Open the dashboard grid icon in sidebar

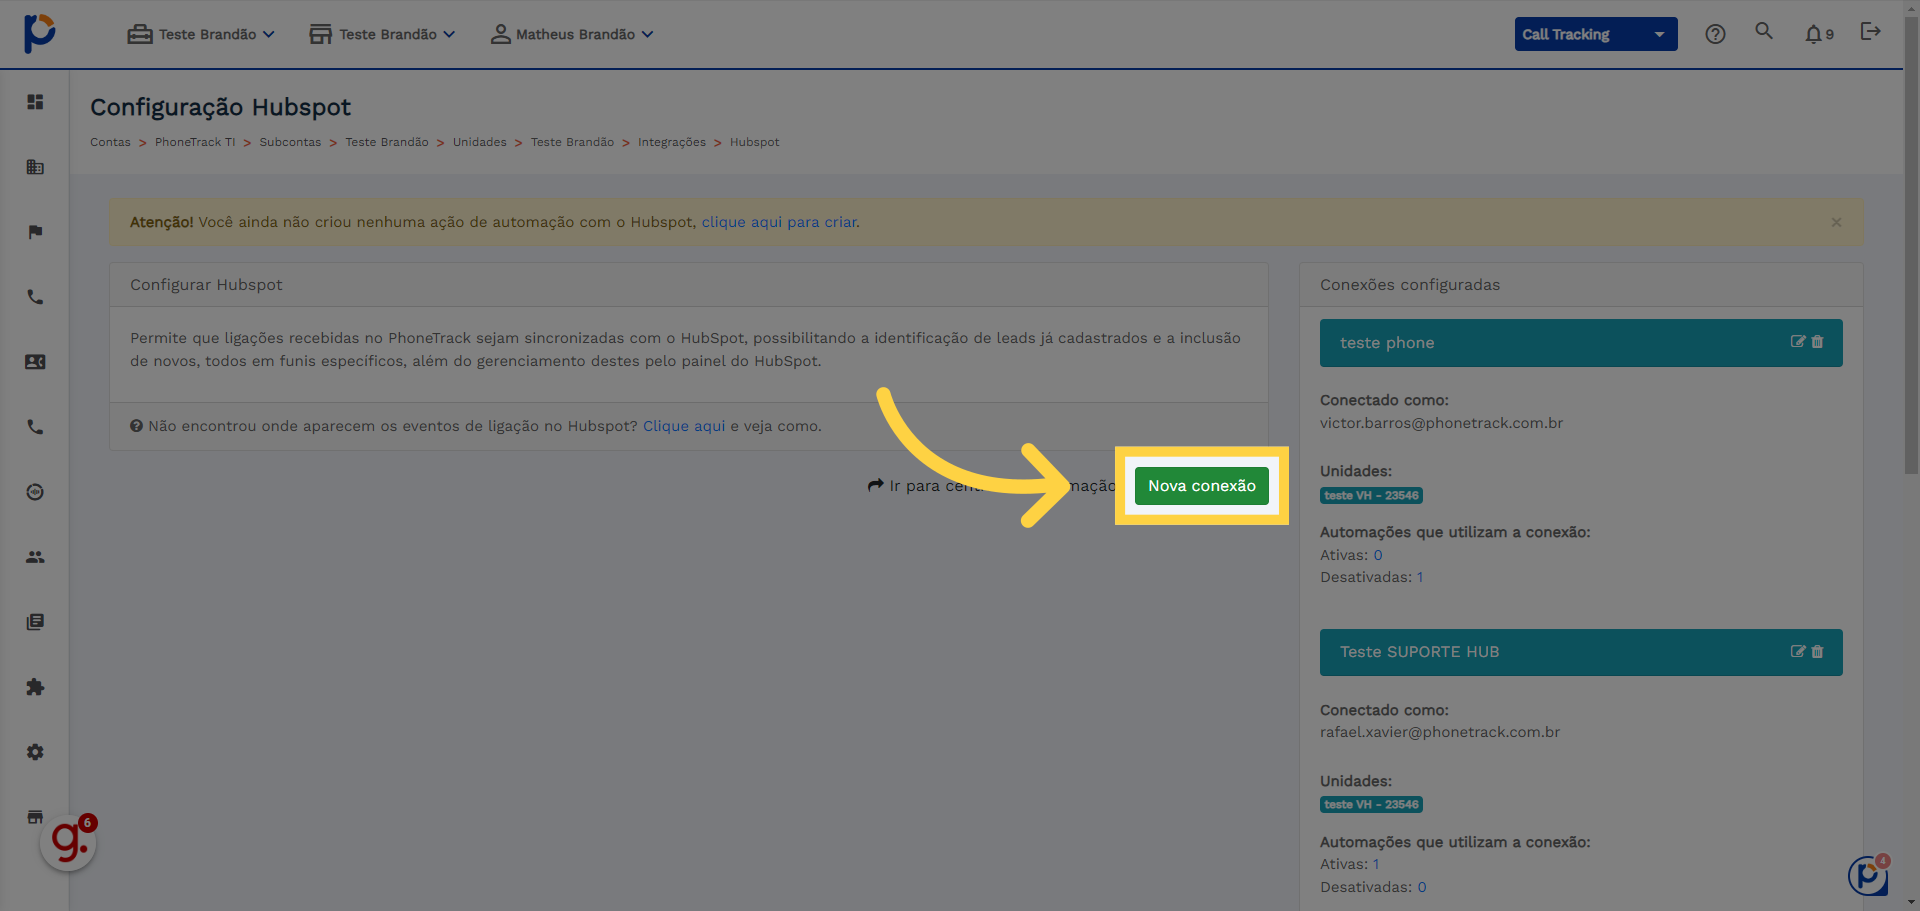click(x=35, y=102)
